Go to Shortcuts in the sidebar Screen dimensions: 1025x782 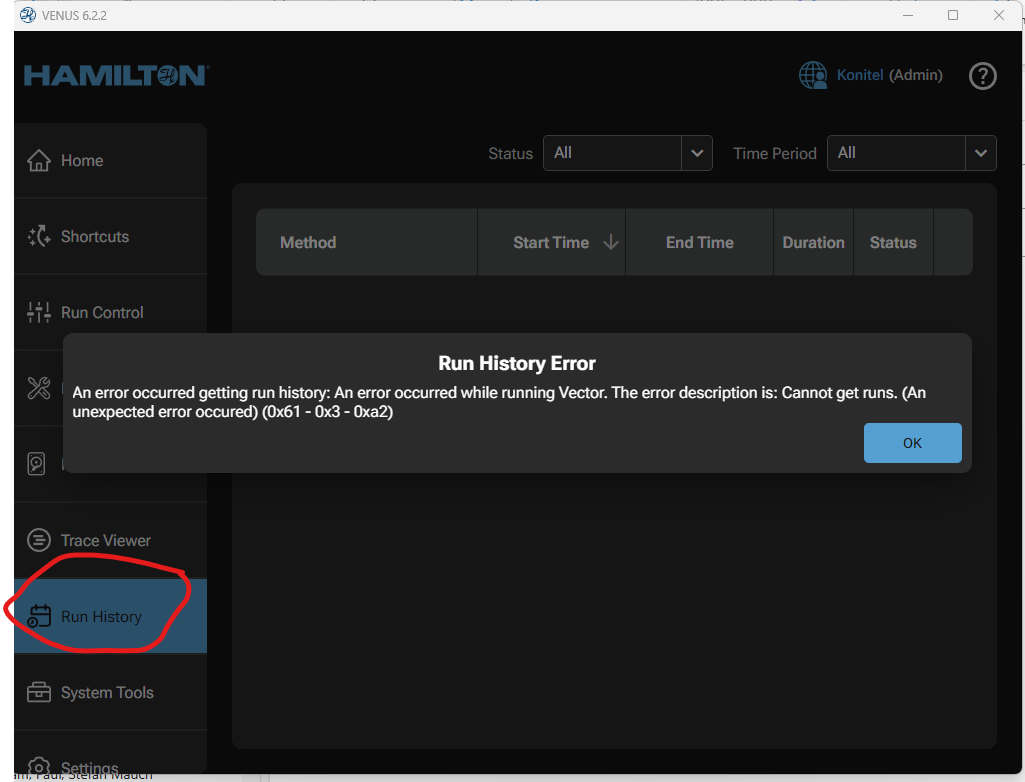pos(110,236)
